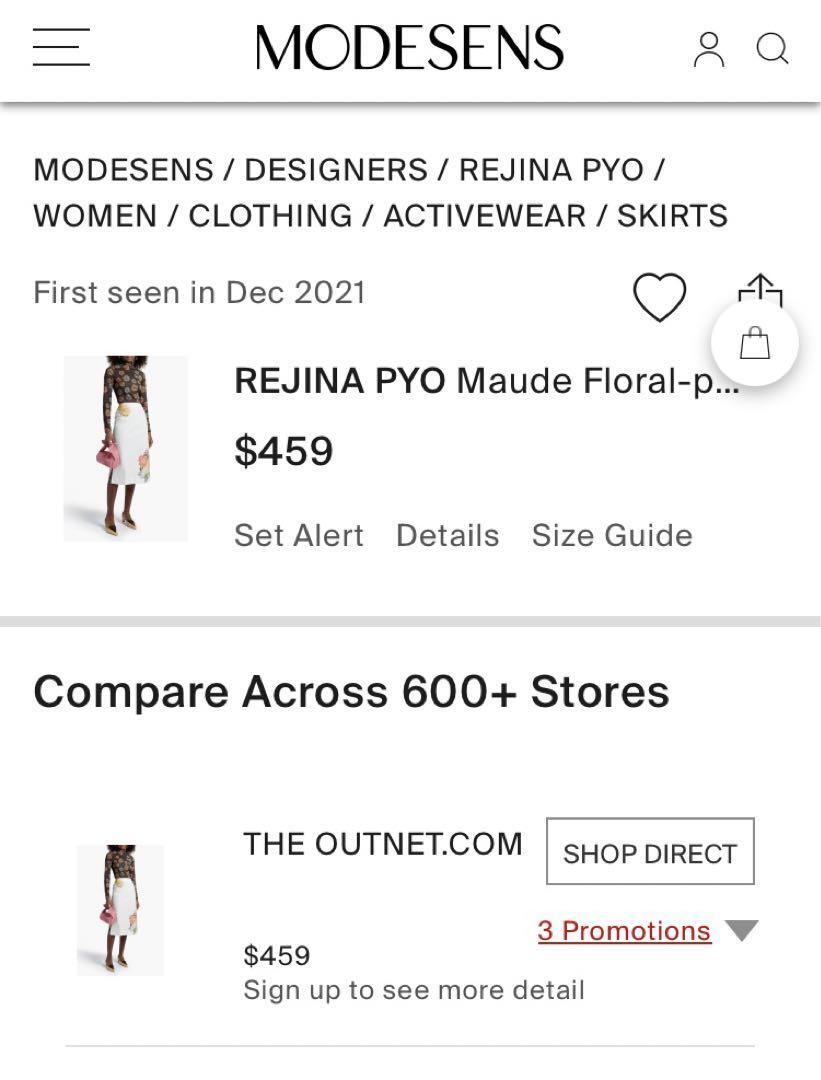This screenshot has height=1080, width=821.
Task: Expand the promotions dropdown arrow
Action: click(x=741, y=930)
